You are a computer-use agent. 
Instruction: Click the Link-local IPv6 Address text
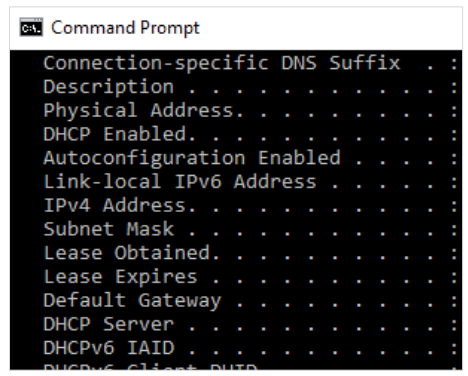pyautogui.click(x=180, y=182)
